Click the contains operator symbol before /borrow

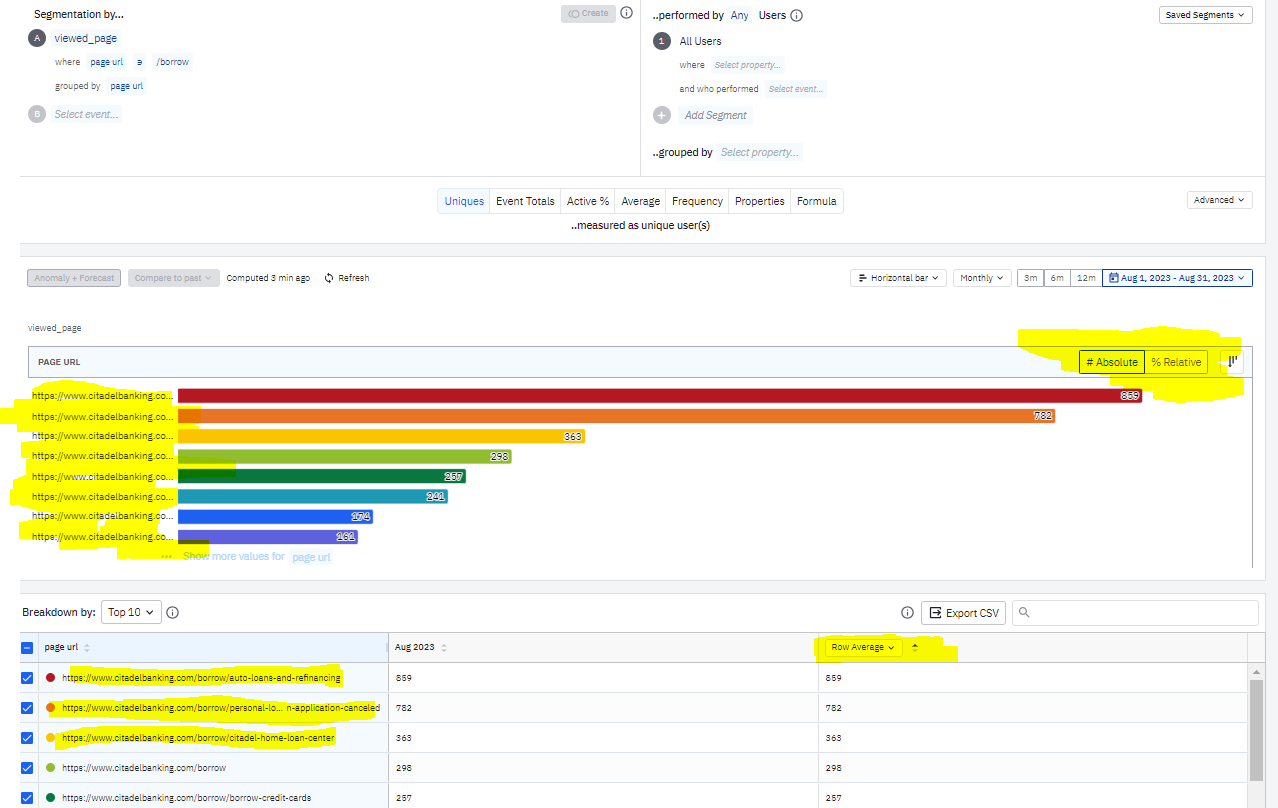[x=139, y=62]
